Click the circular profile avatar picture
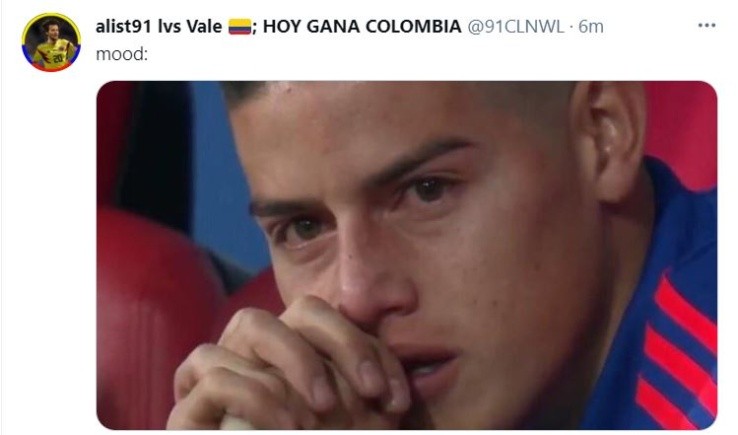This screenshot has width=738, height=435. (x=51, y=42)
